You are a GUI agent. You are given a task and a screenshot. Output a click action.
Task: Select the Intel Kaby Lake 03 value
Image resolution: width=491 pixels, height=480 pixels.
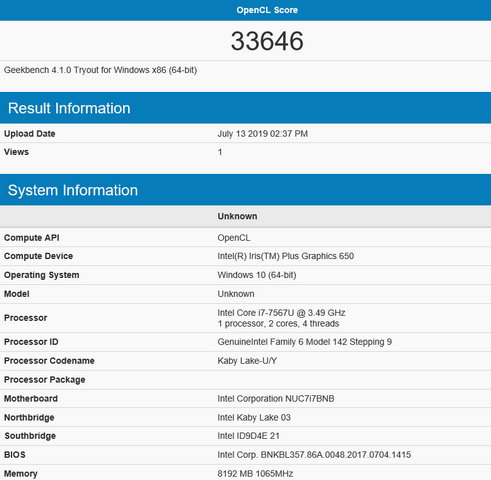pyautogui.click(x=254, y=418)
